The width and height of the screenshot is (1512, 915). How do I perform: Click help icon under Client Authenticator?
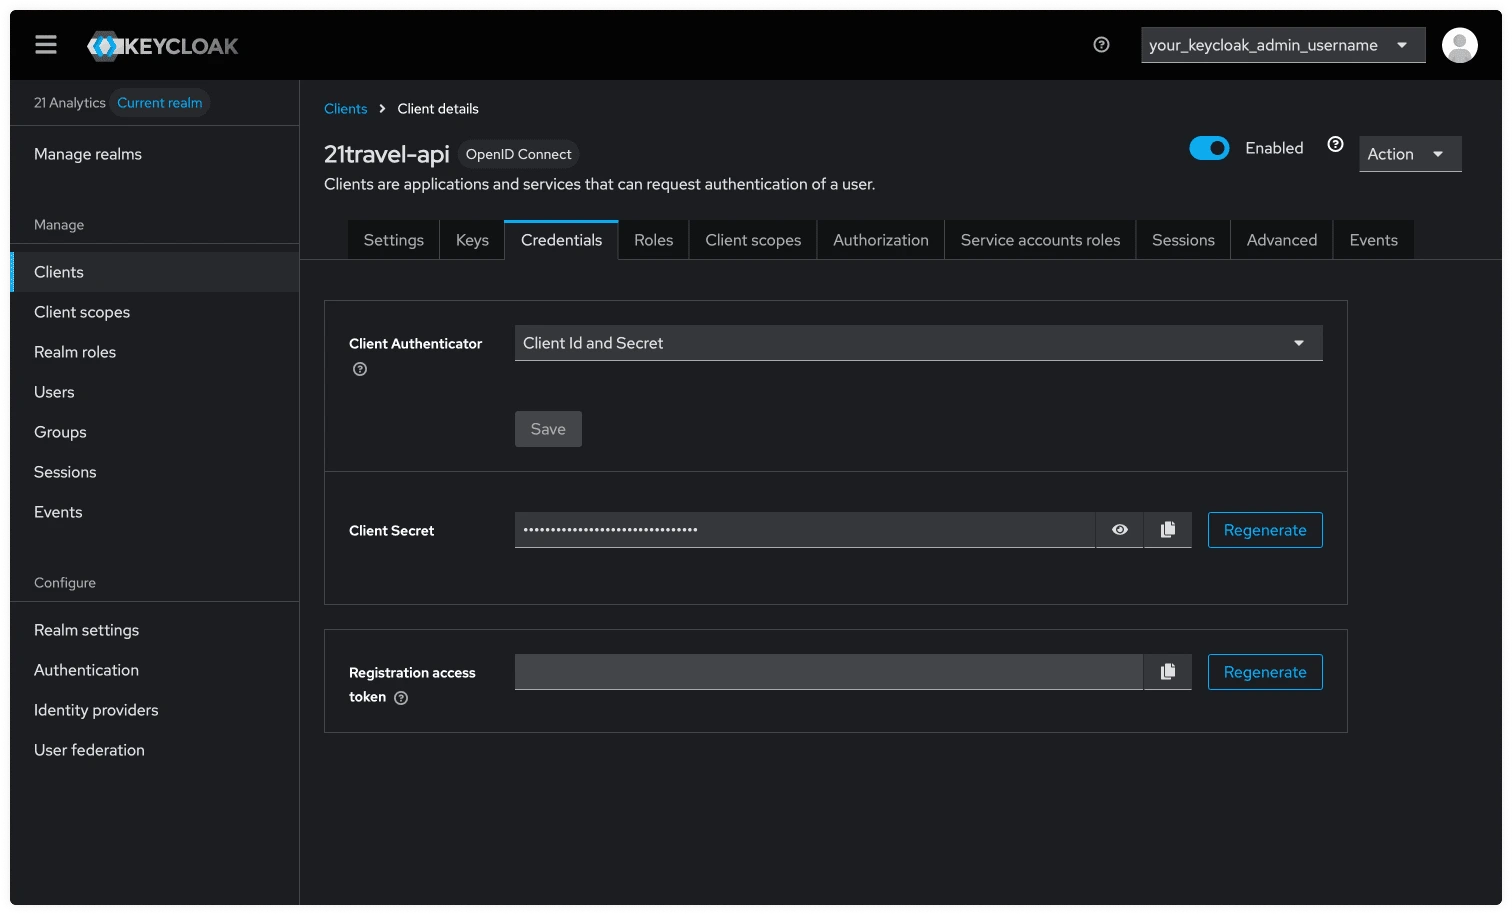pos(360,369)
